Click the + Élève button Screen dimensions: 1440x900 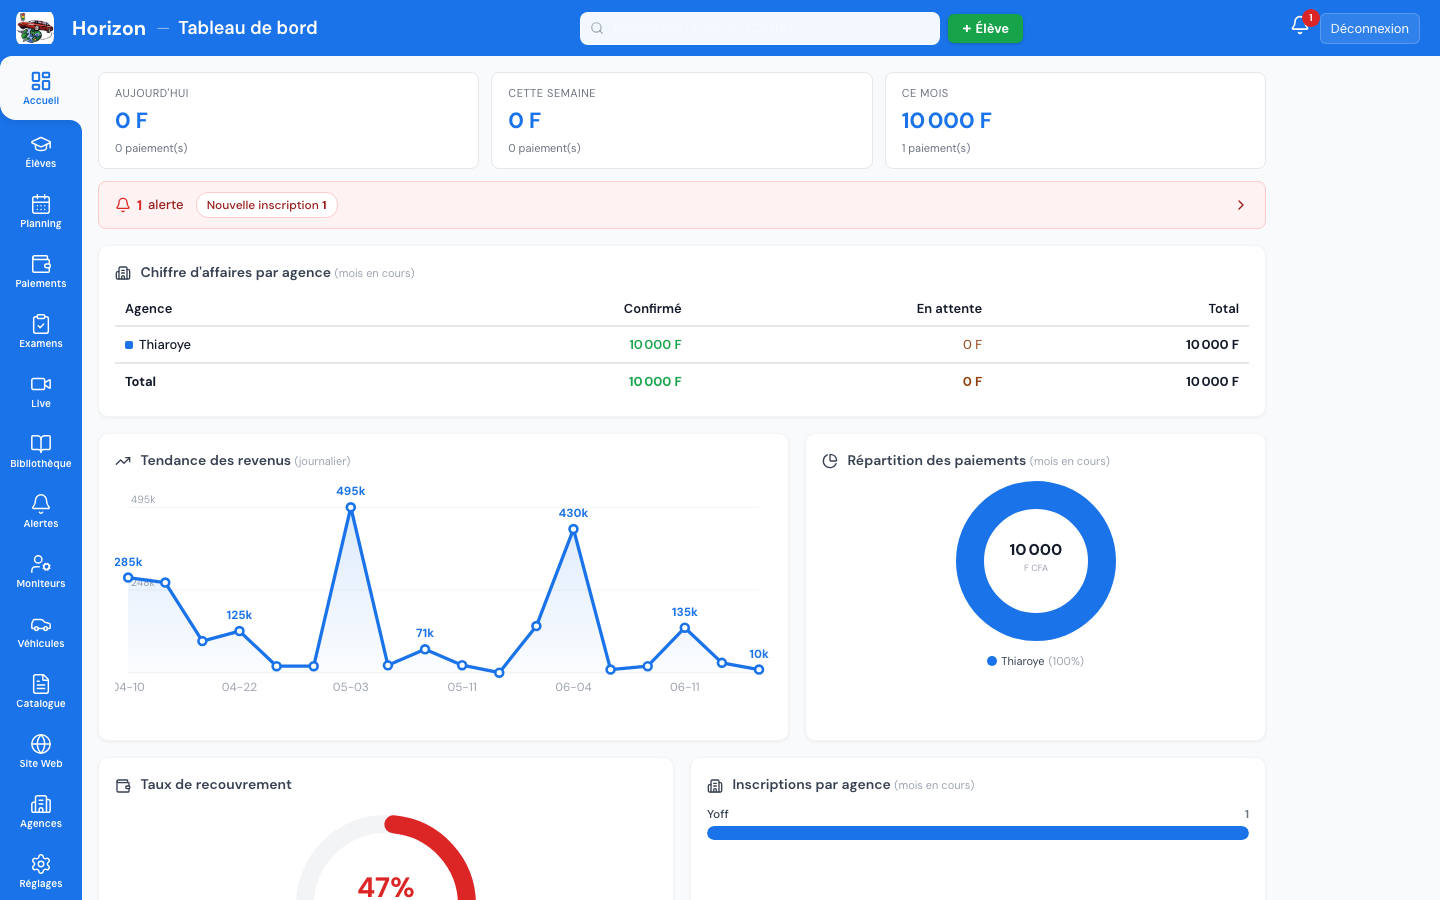pos(985,28)
